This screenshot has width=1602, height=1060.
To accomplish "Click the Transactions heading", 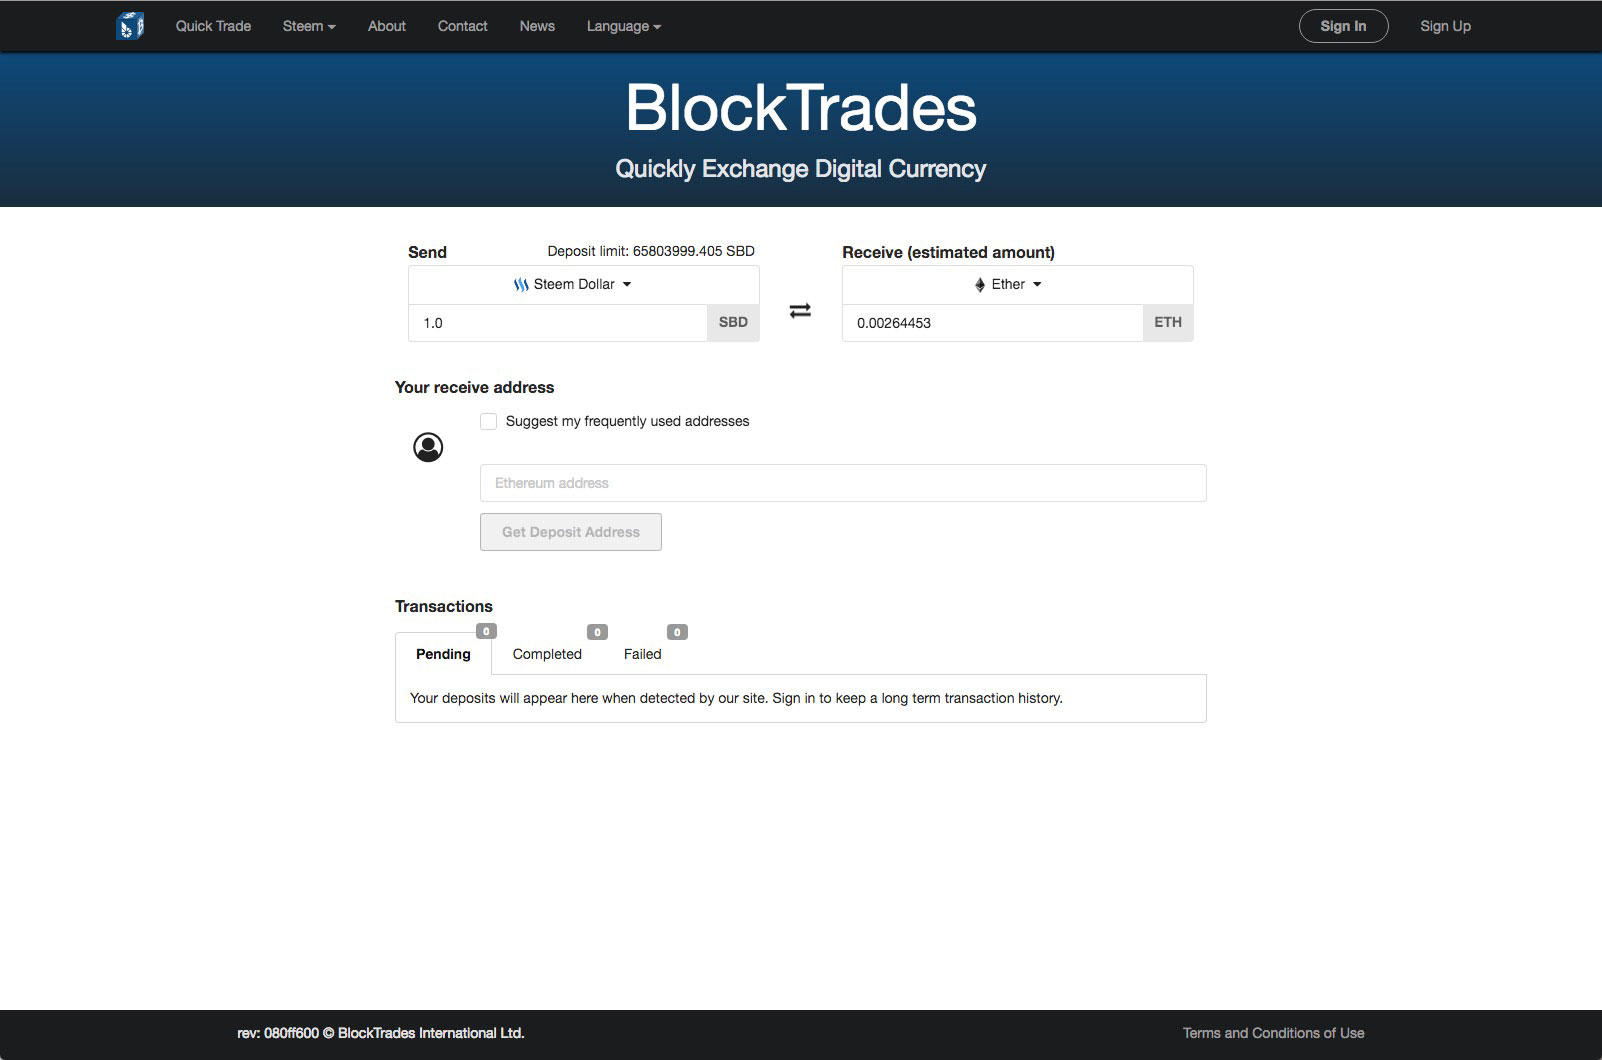I will tap(444, 606).
